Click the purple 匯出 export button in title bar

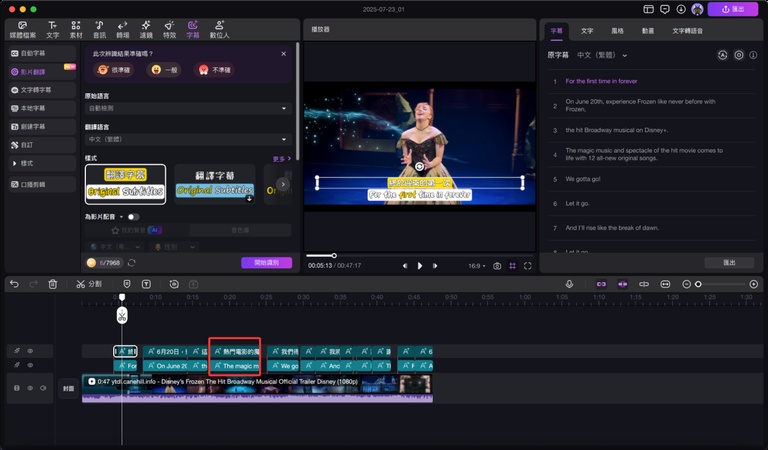tap(733, 9)
